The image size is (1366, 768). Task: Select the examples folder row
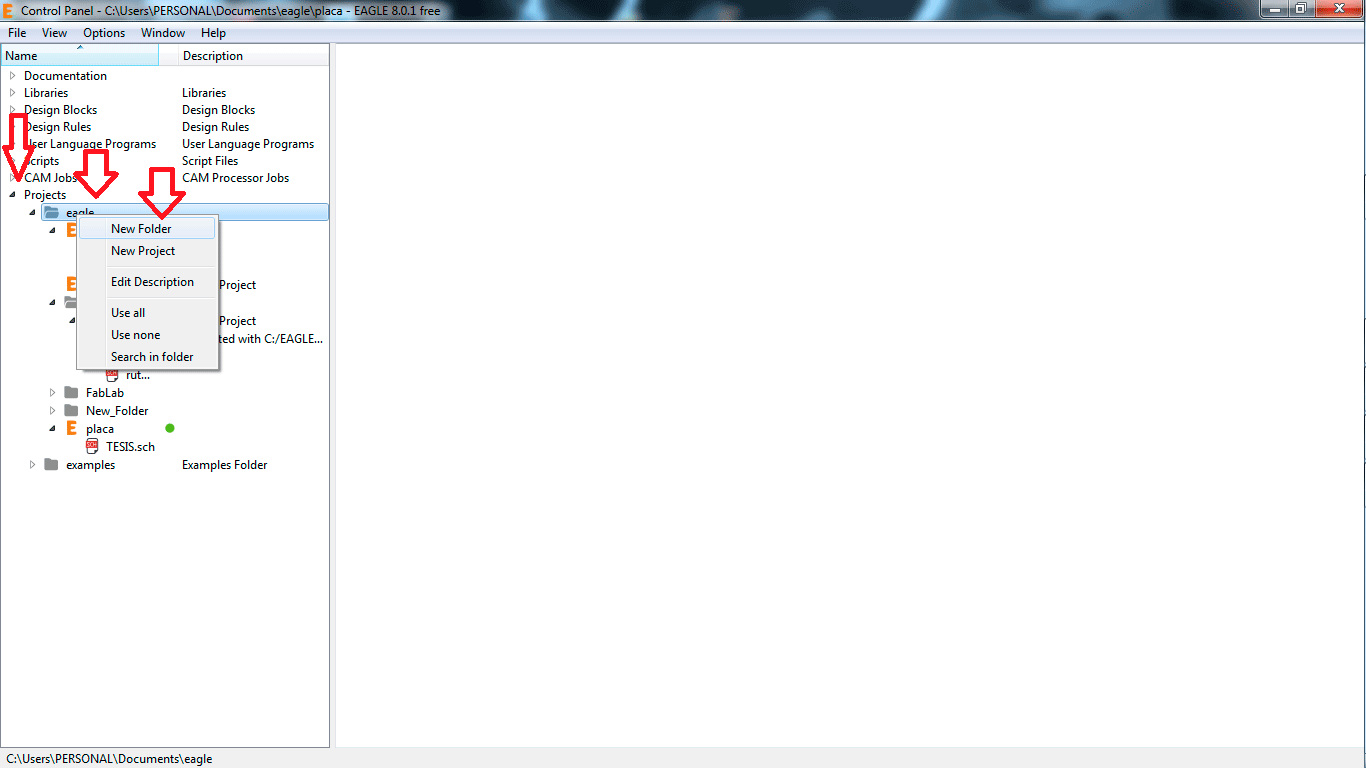(x=90, y=465)
